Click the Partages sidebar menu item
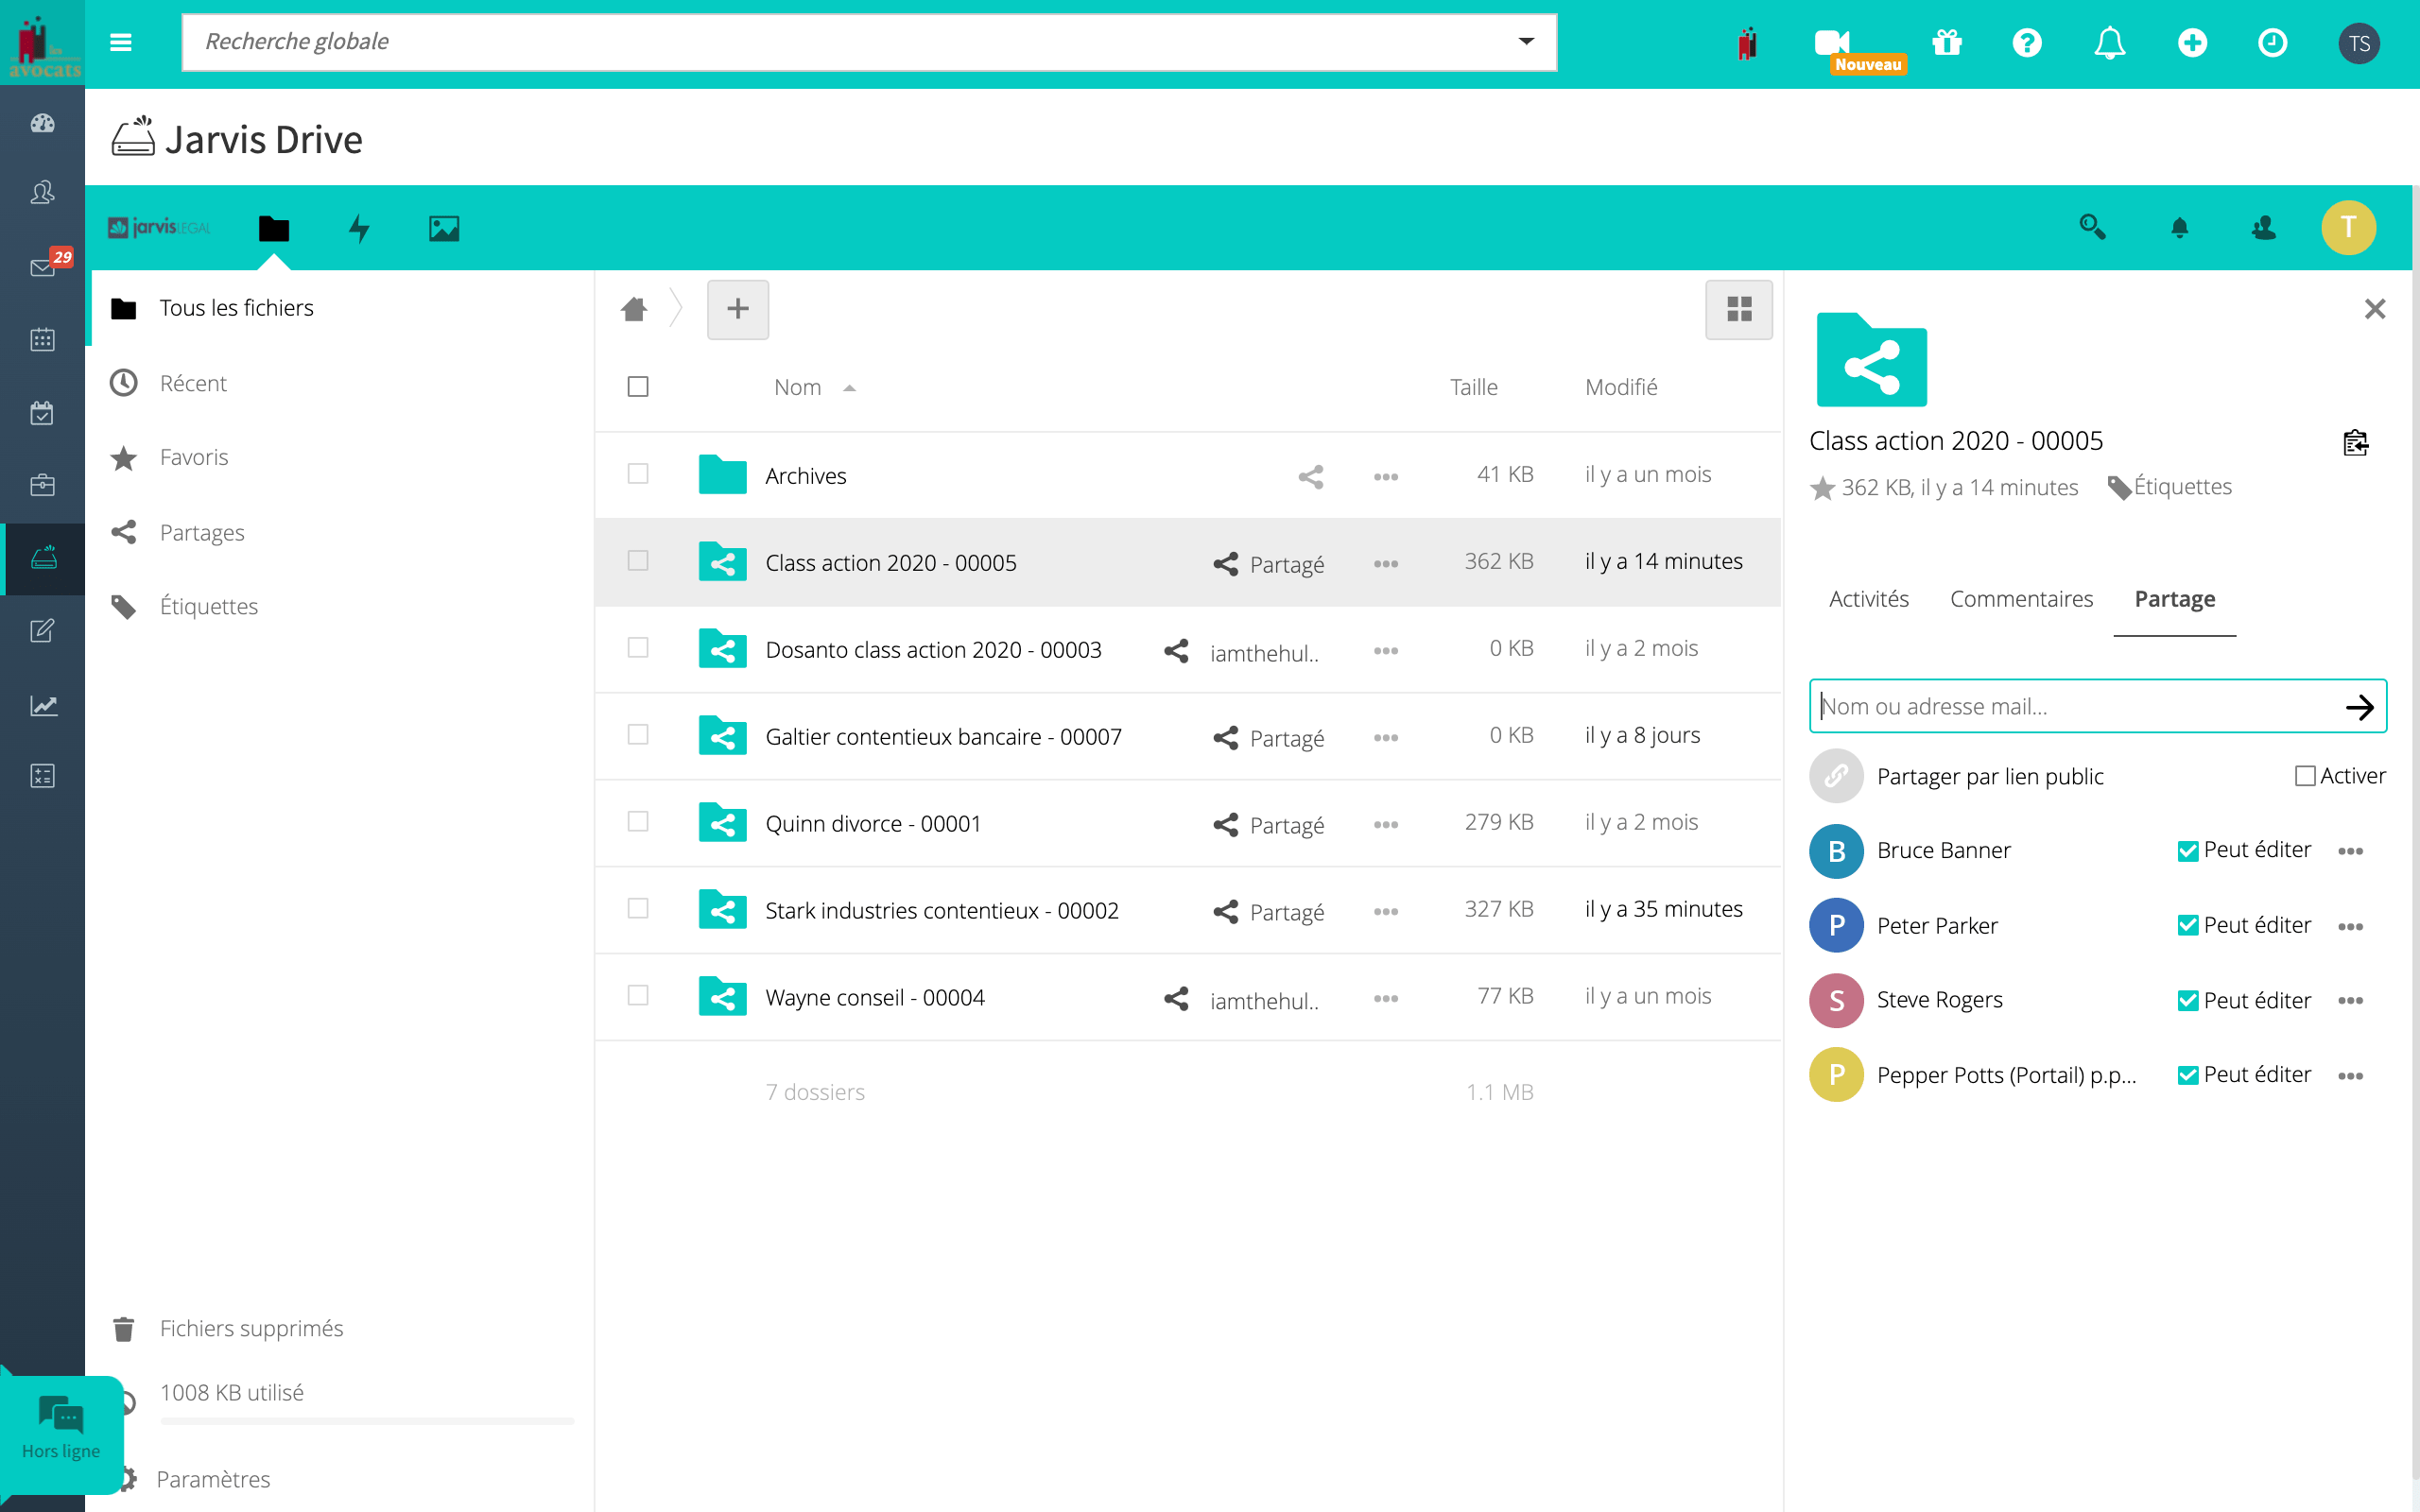The height and width of the screenshot is (1512, 2420). click(x=202, y=531)
